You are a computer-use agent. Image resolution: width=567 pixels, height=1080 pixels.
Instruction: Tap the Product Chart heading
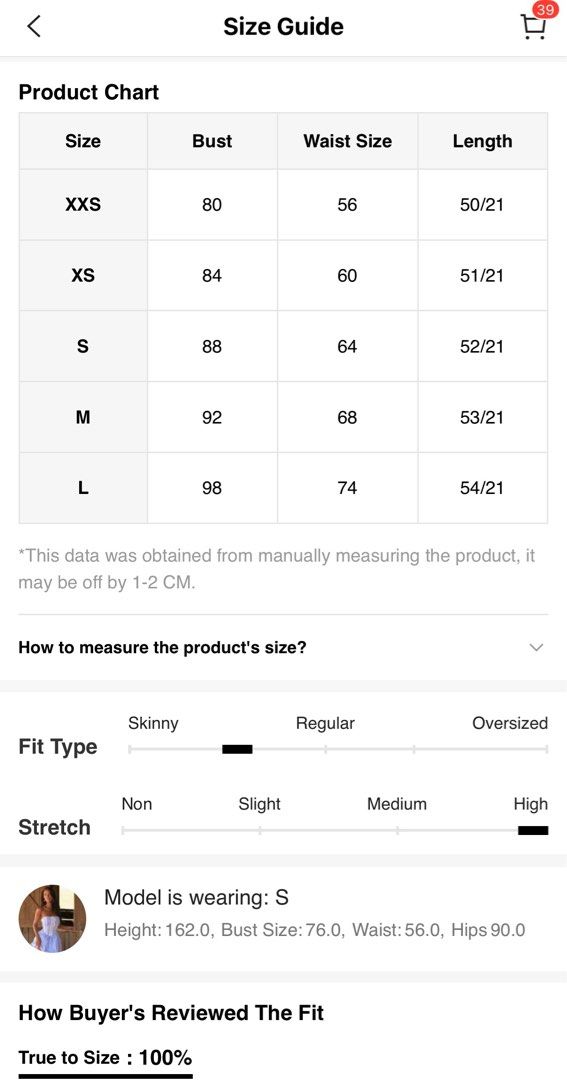click(x=89, y=92)
